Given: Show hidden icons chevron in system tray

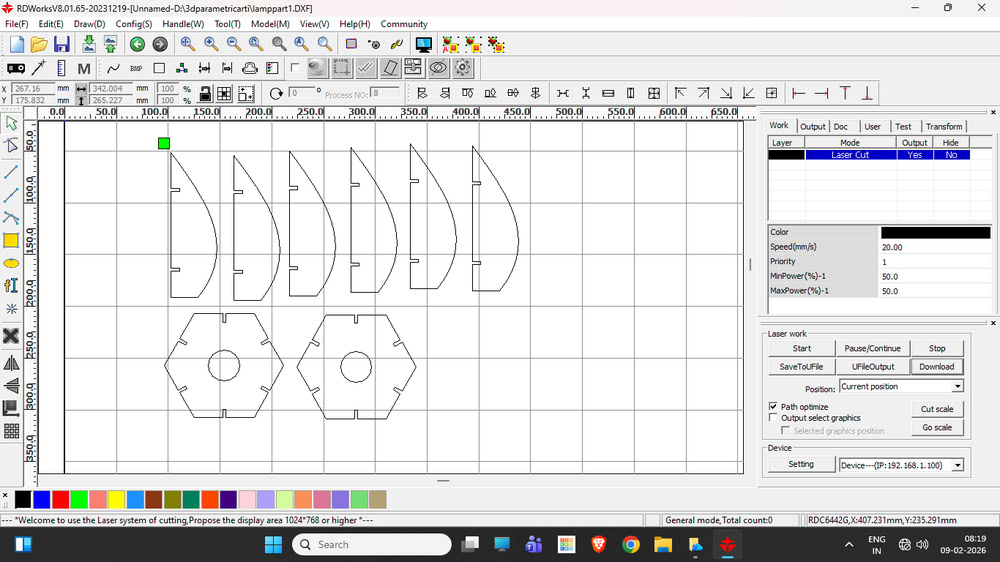Looking at the screenshot, I should tap(849, 545).
